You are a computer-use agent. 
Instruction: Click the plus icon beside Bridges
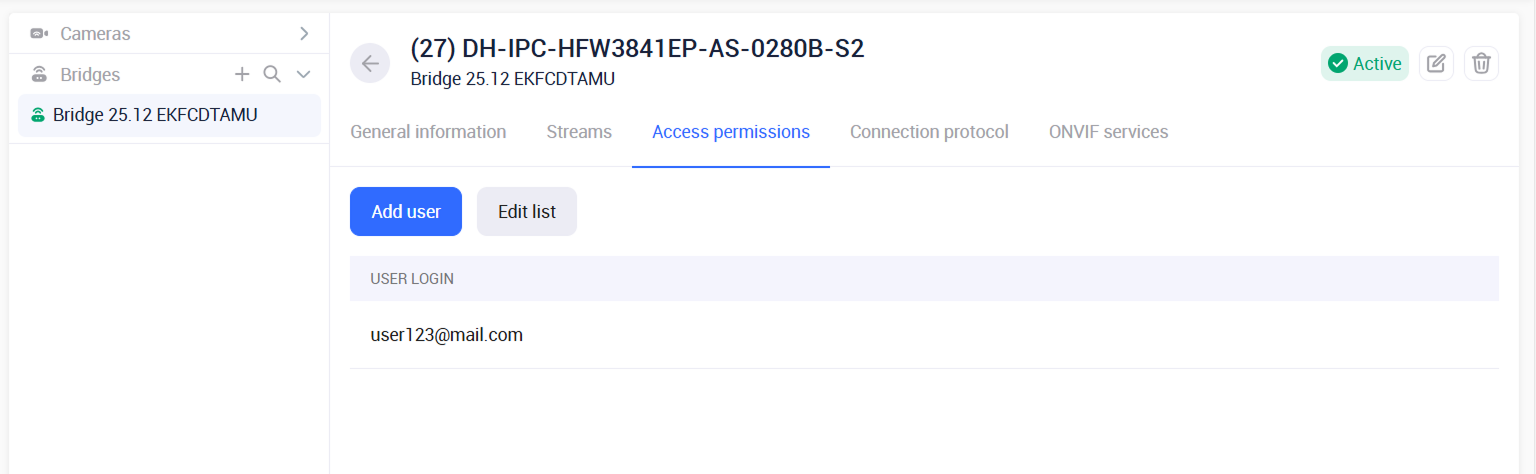(x=242, y=74)
